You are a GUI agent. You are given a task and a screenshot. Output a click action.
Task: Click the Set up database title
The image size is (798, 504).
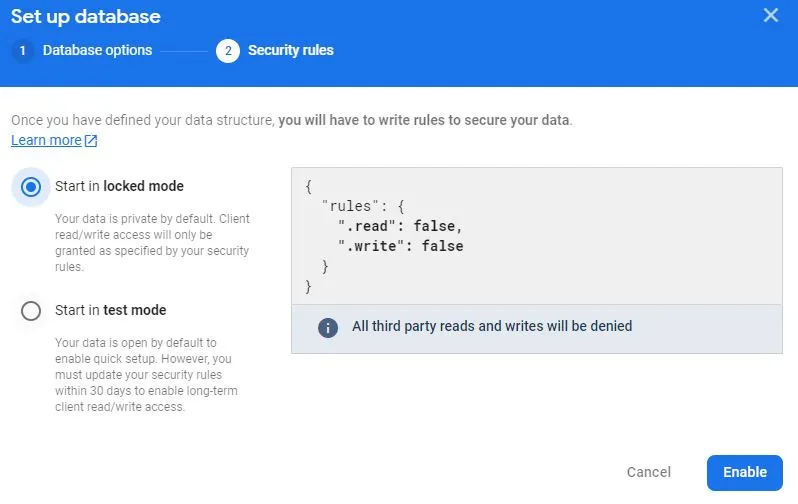86,17
